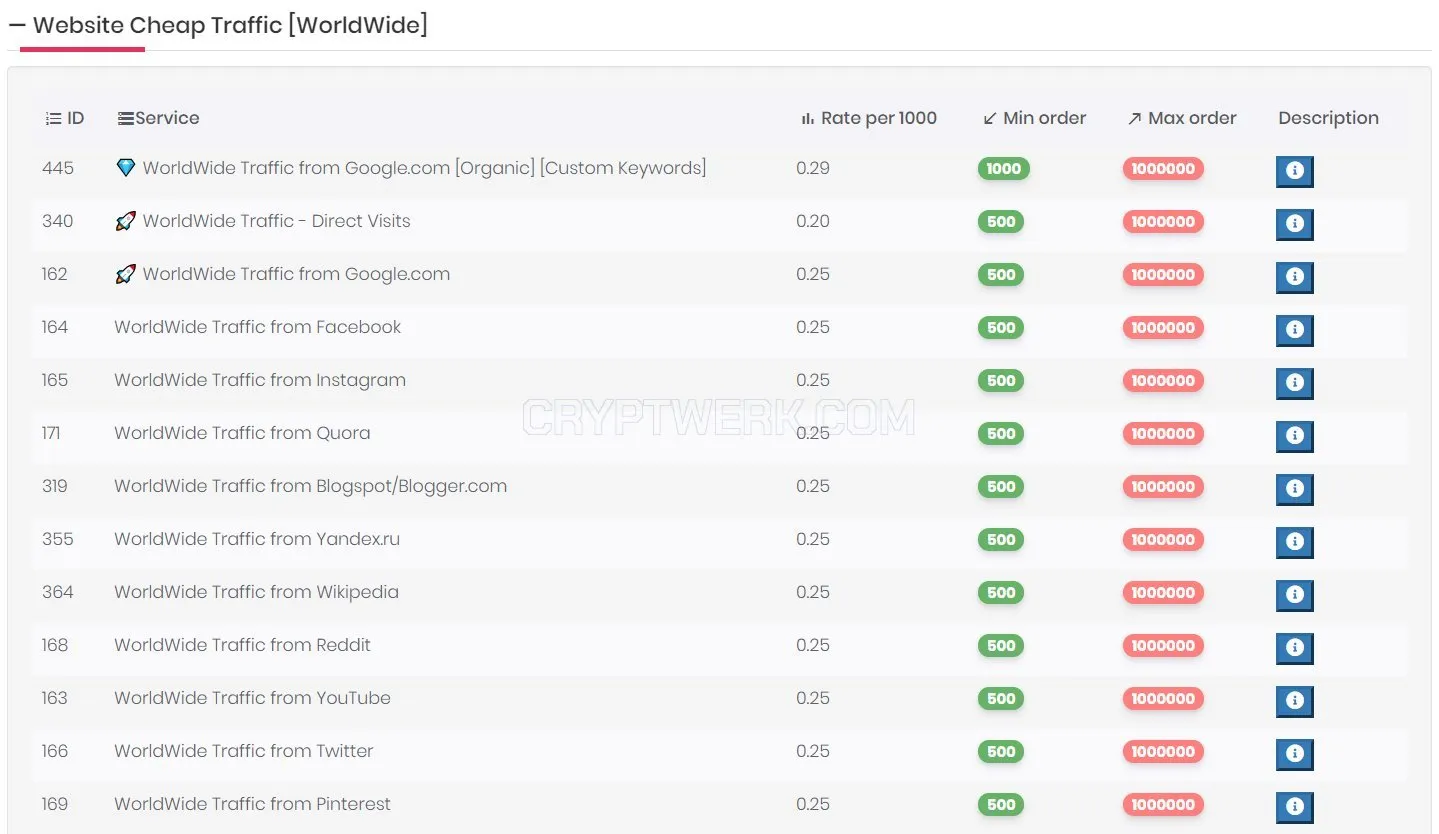Select 'WorldWide Traffic from Wikipedia' service name
This screenshot has width=1439, height=834.
256,592
